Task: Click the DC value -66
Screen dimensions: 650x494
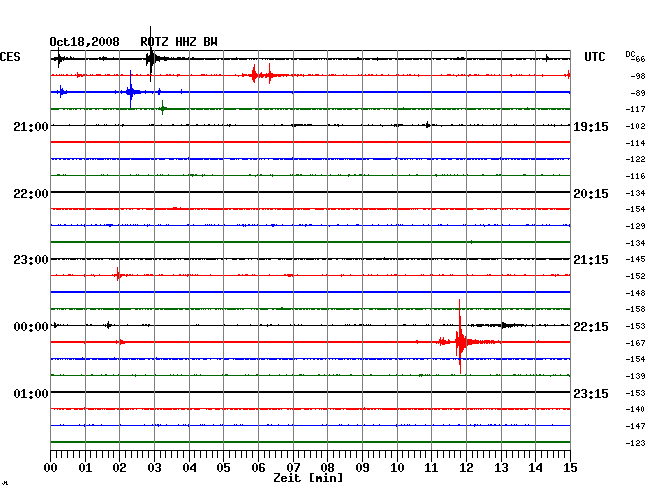Action: click(638, 59)
